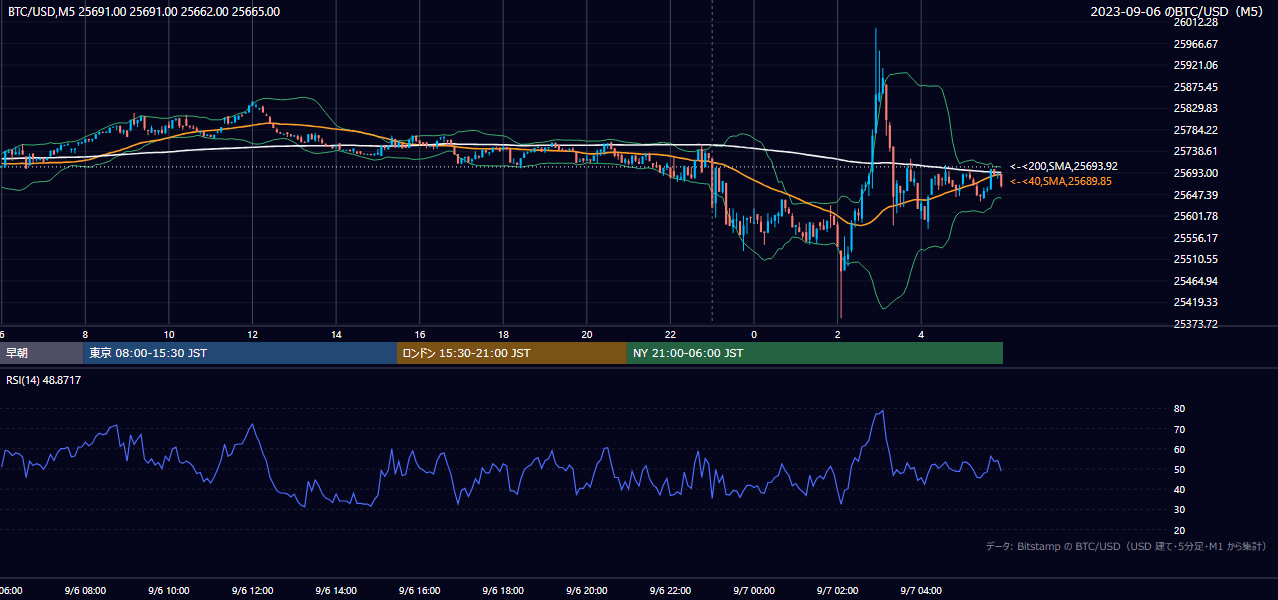Click the 40,SMA,25689.85 label
Image resolution: width=1278 pixels, height=600 pixels.
tap(1061, 181)
